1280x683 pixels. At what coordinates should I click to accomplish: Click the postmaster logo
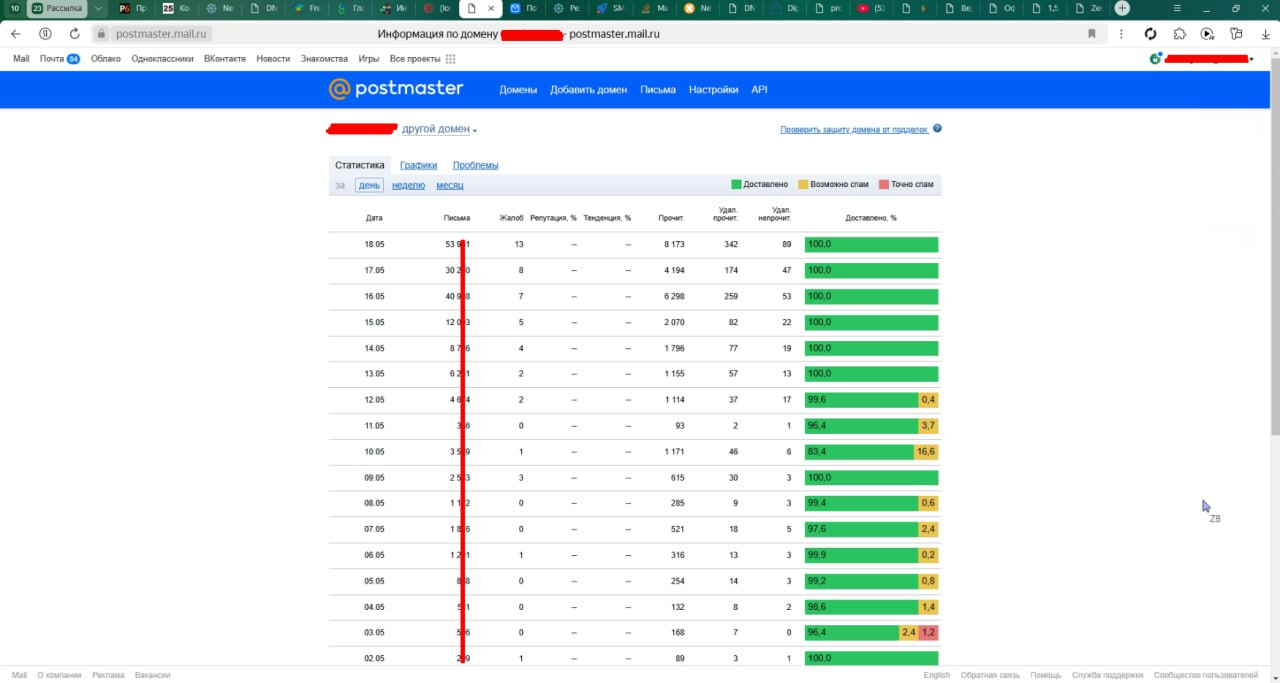click(396, 89)
